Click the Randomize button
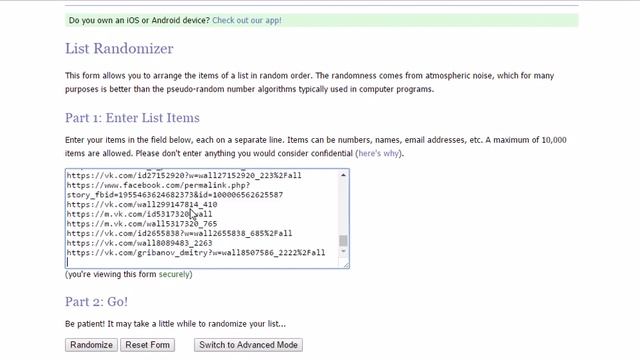The width and height of the screenshot is (640, 360). tap(91, 345)
